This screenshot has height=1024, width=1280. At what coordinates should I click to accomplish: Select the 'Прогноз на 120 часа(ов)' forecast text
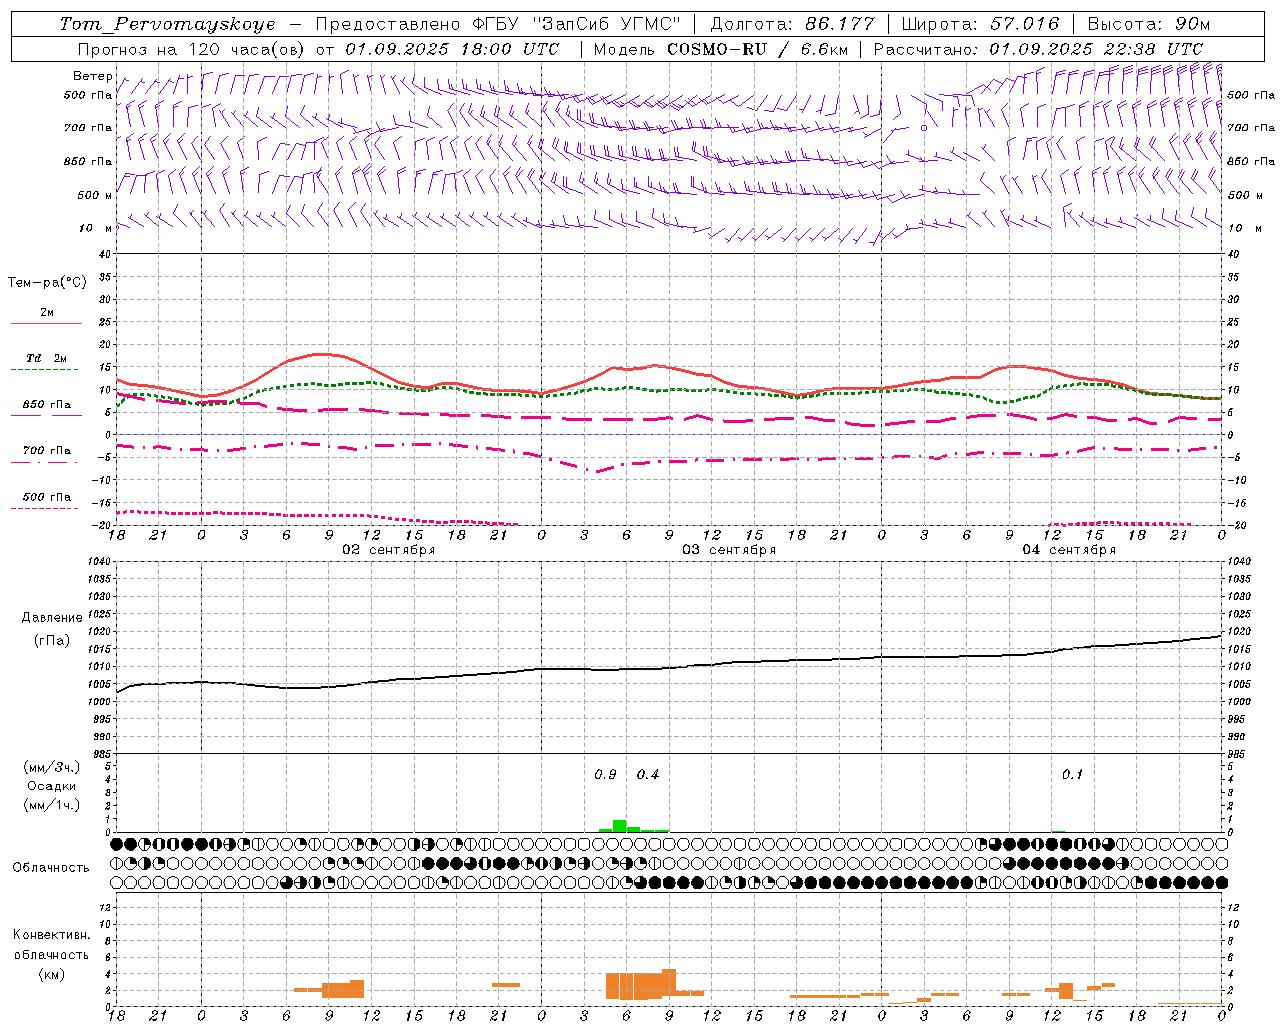coord(192,49)
